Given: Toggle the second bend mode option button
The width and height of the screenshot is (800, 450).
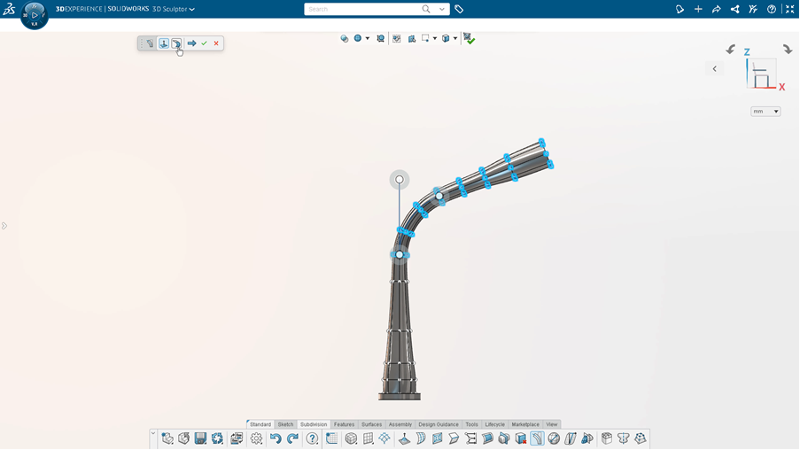Looking at the screenshot, I should pos(176,43).
